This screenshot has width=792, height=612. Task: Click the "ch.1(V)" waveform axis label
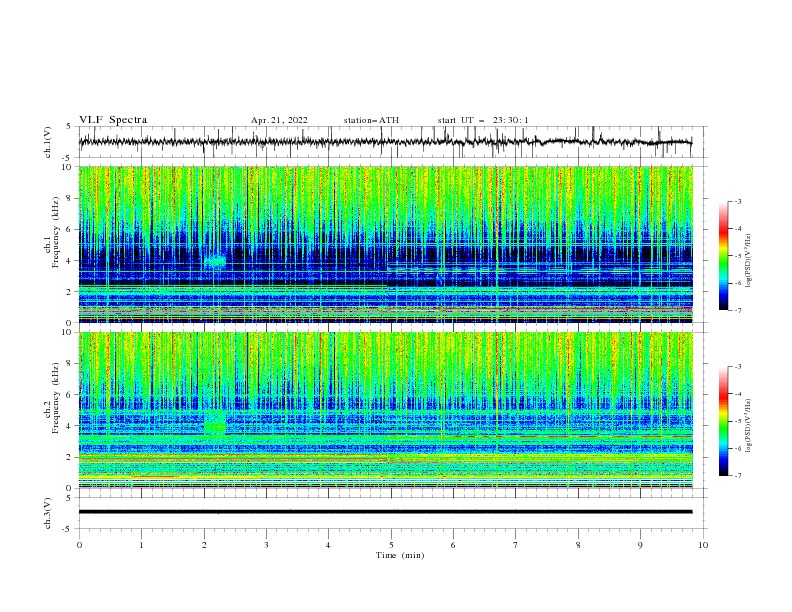pyautogui.click(x=48, y=142)
